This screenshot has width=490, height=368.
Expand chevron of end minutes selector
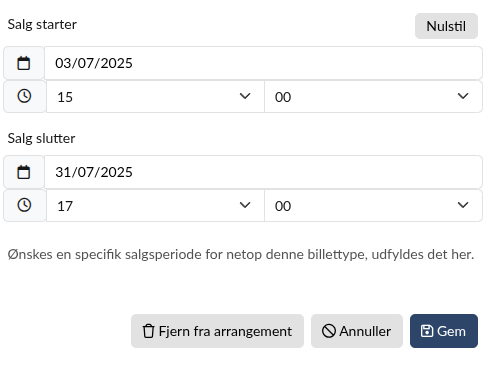[463, 205]
